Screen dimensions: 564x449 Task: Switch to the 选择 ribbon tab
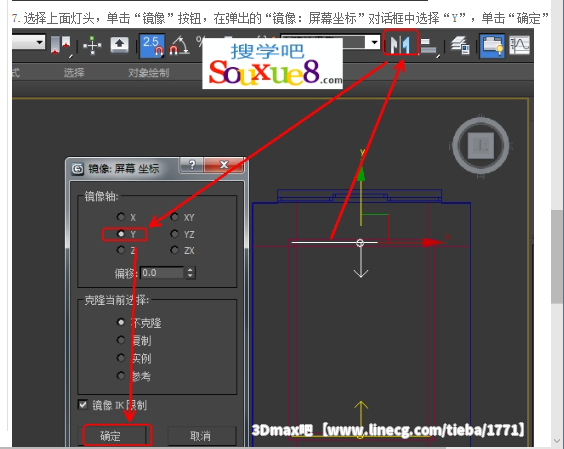(x=74, y=73)
